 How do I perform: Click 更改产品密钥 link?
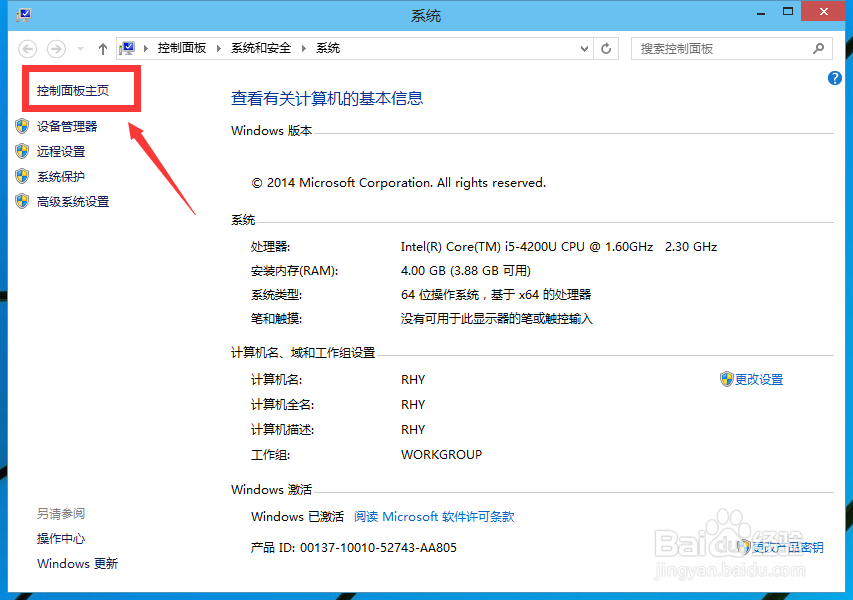pyautogui.click(x=788, y=547)
